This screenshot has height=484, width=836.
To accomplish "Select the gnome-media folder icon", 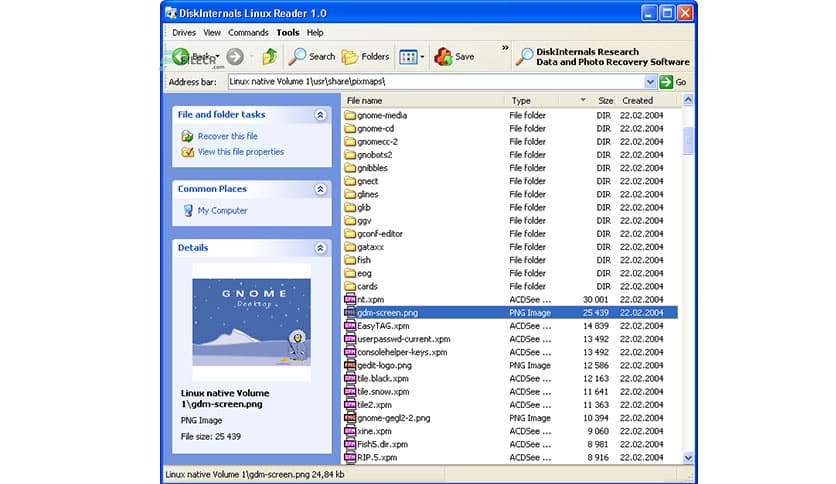I will pyautogui.click(x=350, y=115).
